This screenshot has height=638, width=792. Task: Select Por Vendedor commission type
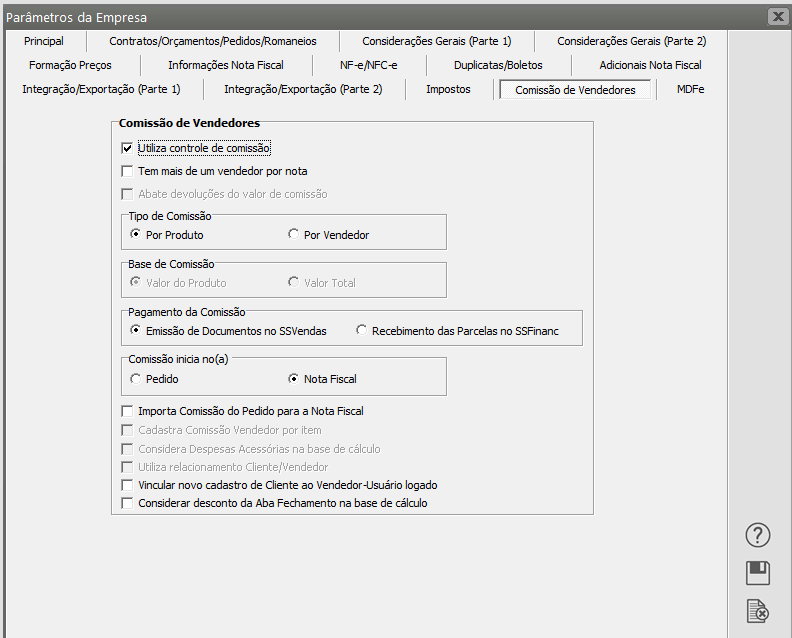[x=294, y=235]
